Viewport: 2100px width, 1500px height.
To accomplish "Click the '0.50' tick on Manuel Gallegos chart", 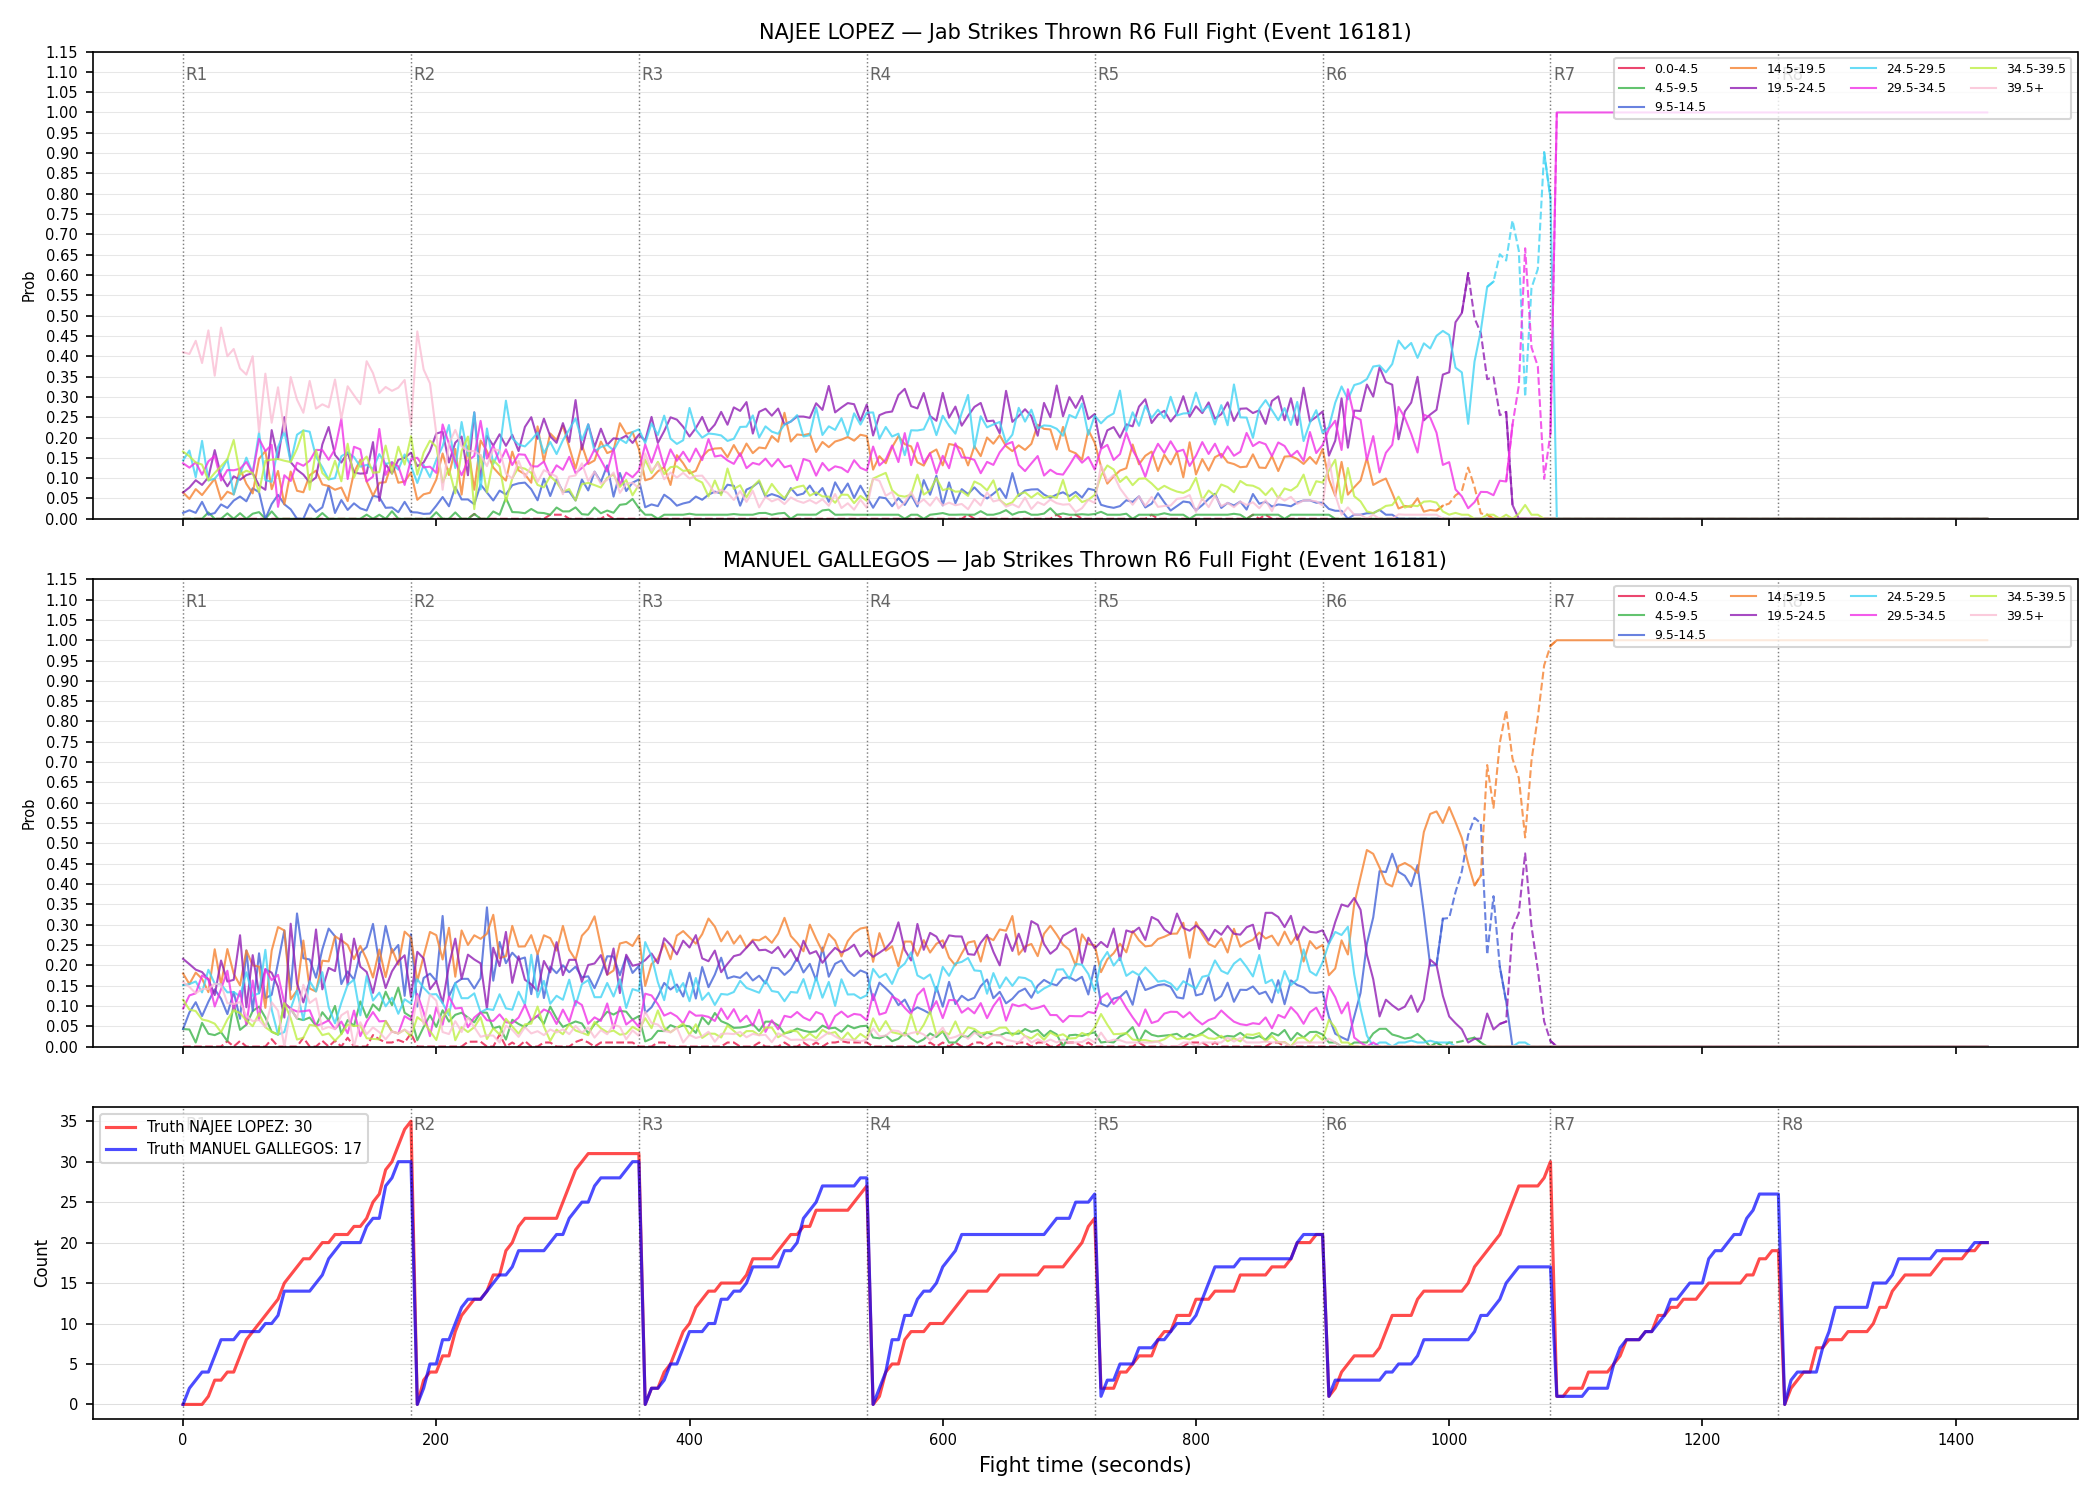I will pyautogui.click(x=62, y=844).
